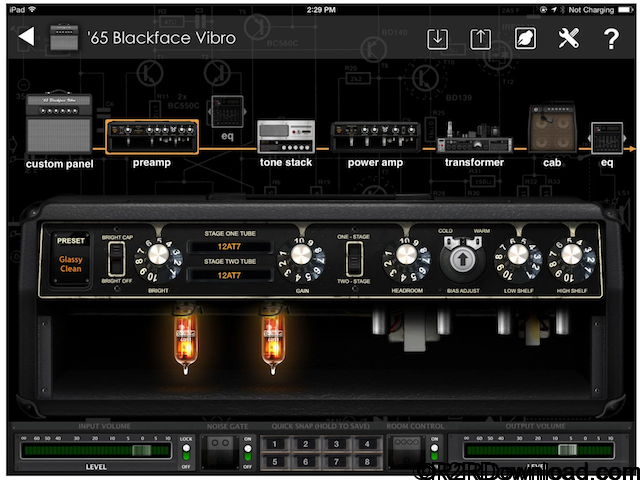Open the Noise Gate pedal
The height and width of the screenshot is (480, 640).
pyautogui.click(x=220, y=451)
